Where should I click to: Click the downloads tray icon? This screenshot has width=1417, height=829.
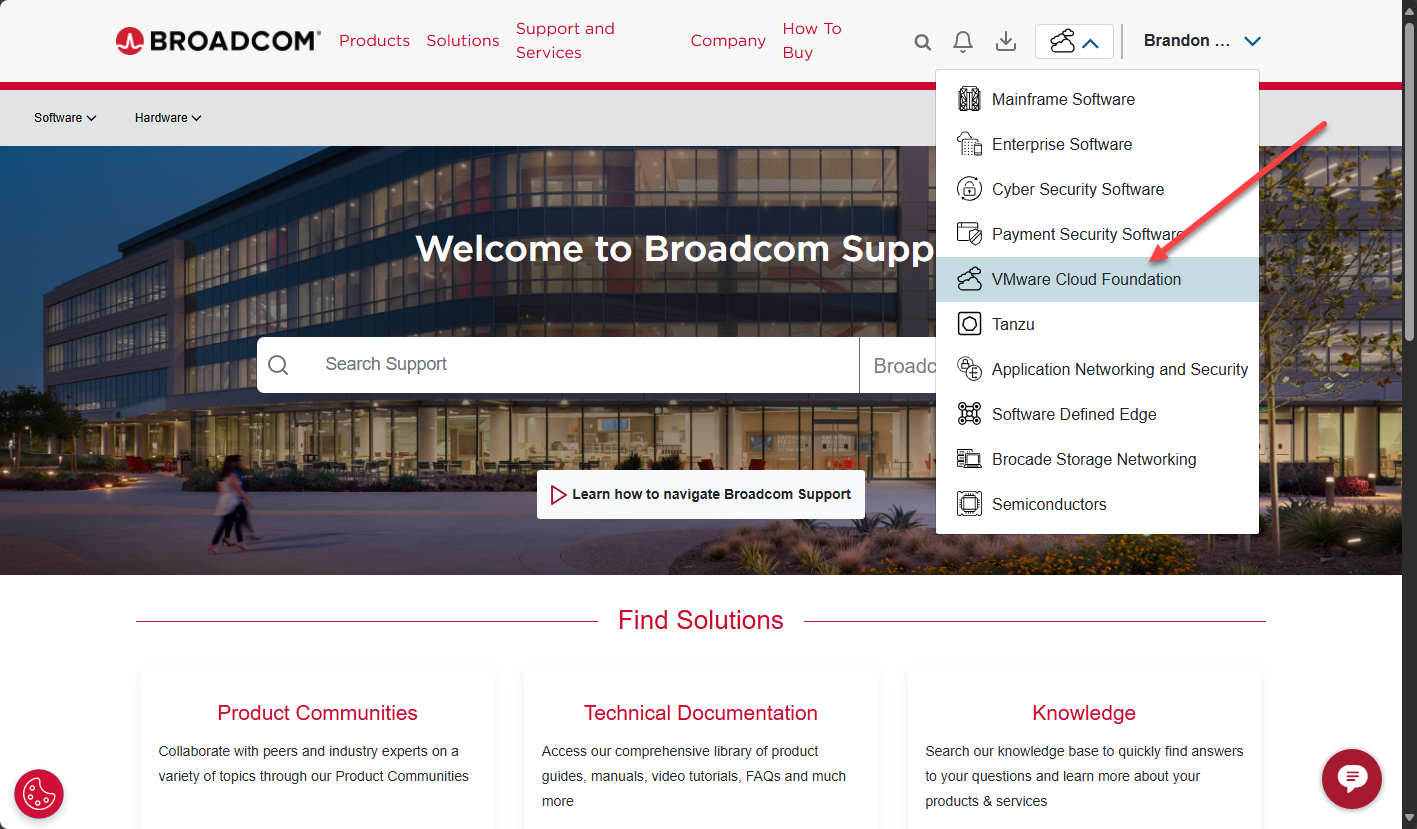1006,41
